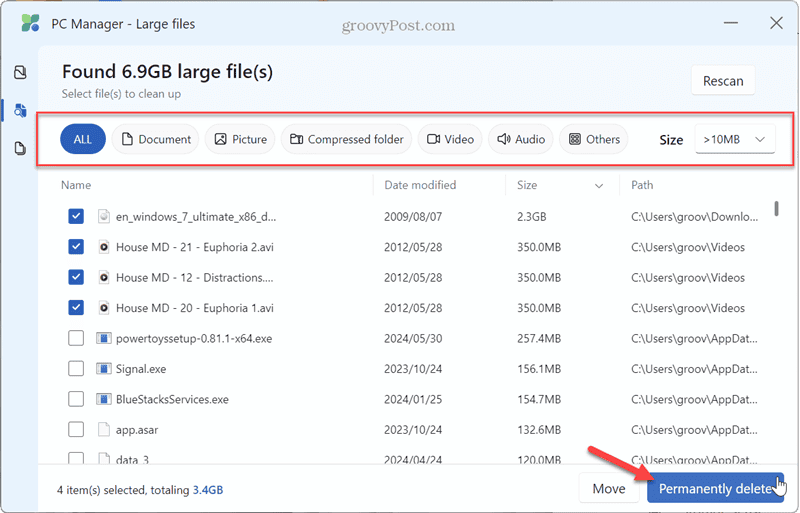Select the ALL filter tab
This screenshot has width=800, height=513.
83,139
